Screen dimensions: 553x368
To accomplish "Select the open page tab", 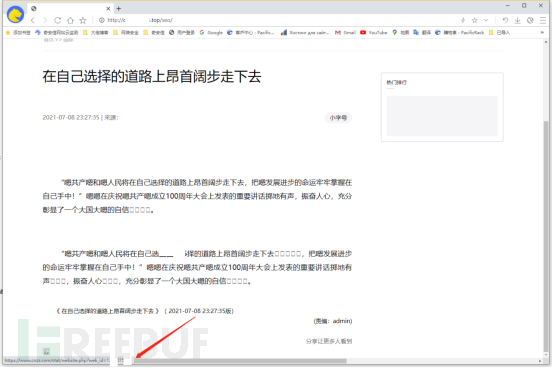I will [x=70, y=8].
